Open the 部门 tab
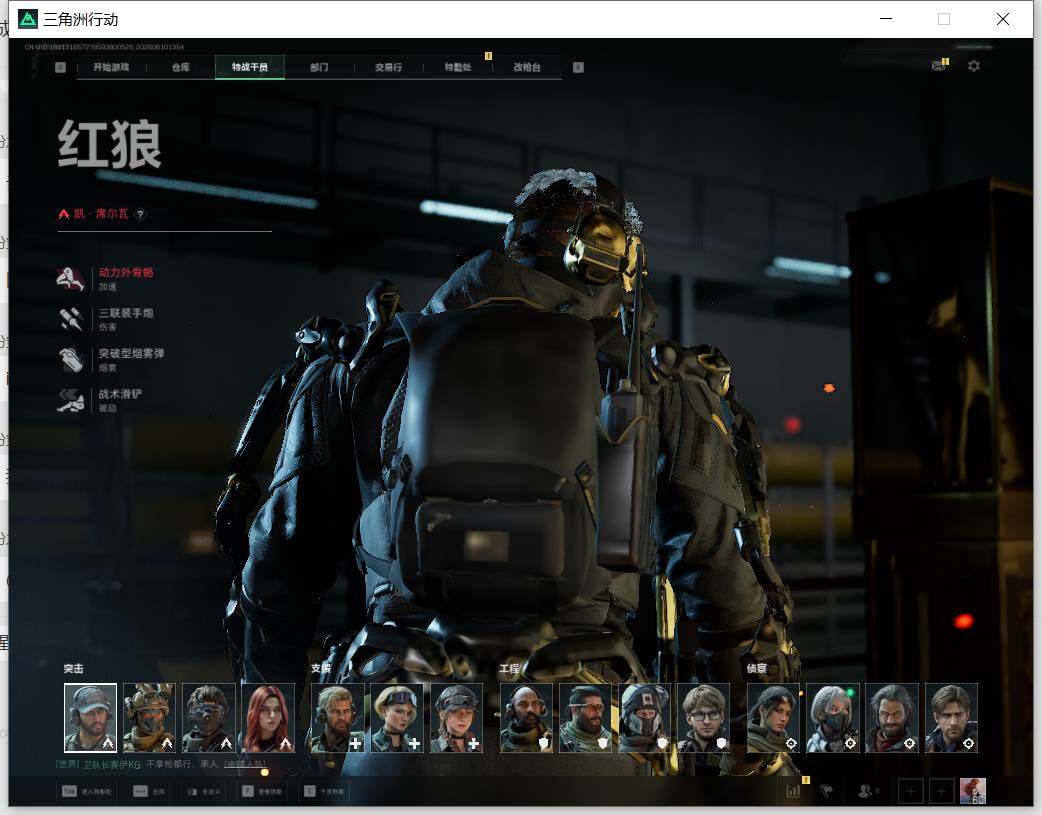 click(x=319, y=67)
